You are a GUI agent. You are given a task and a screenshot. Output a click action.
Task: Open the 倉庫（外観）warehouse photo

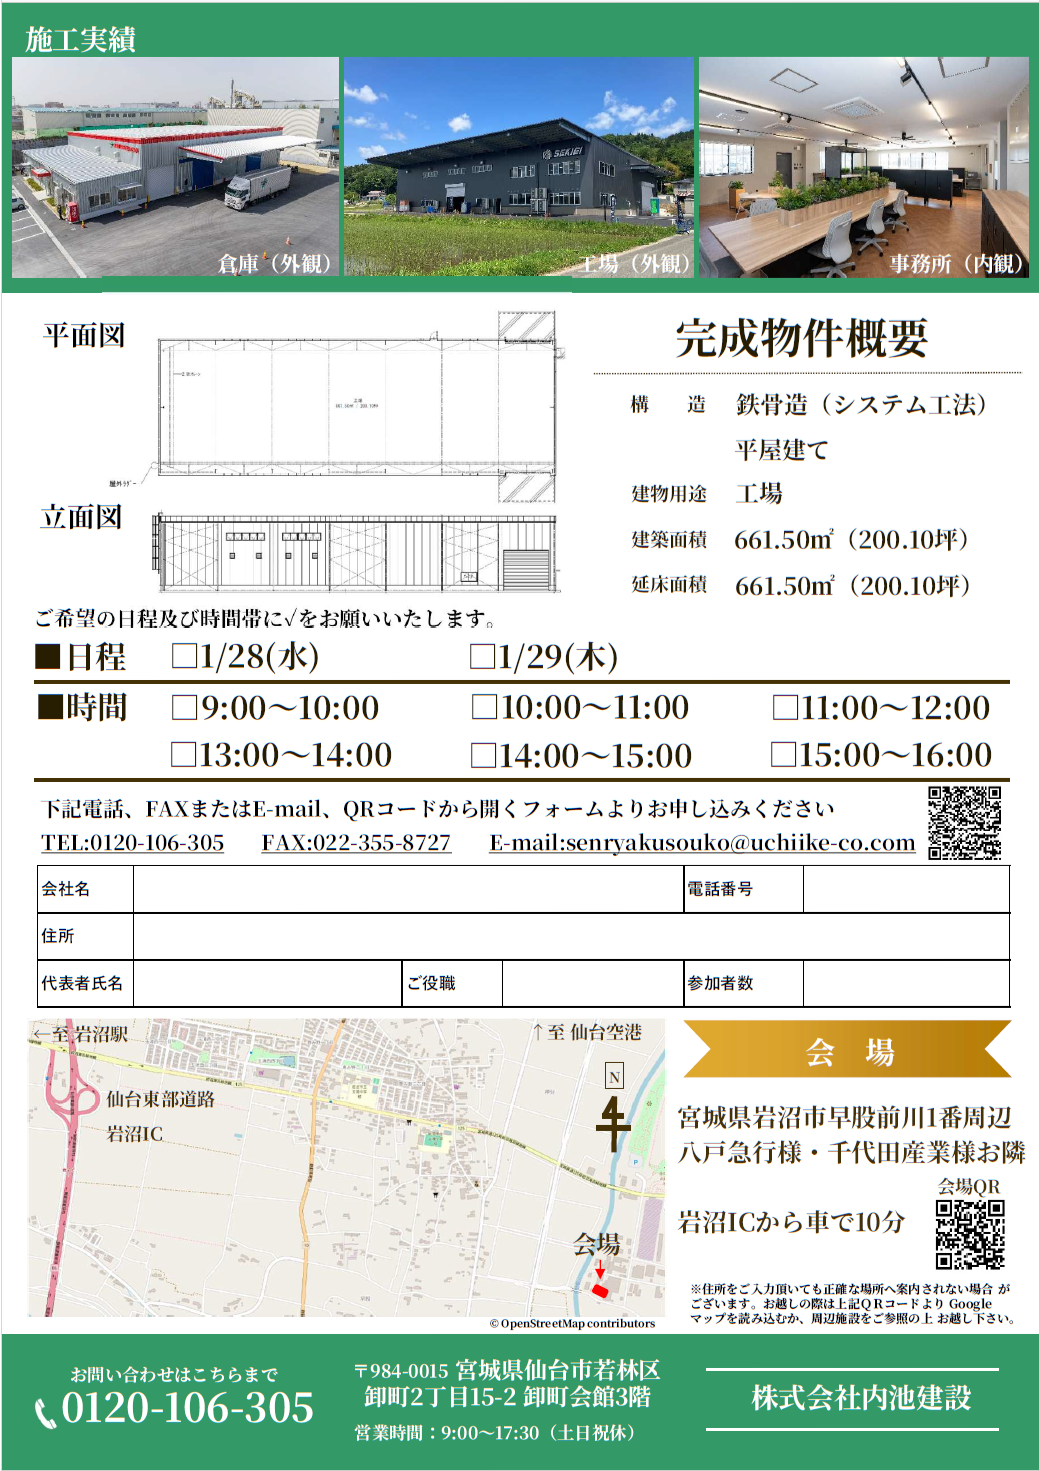tap(176, 167)
